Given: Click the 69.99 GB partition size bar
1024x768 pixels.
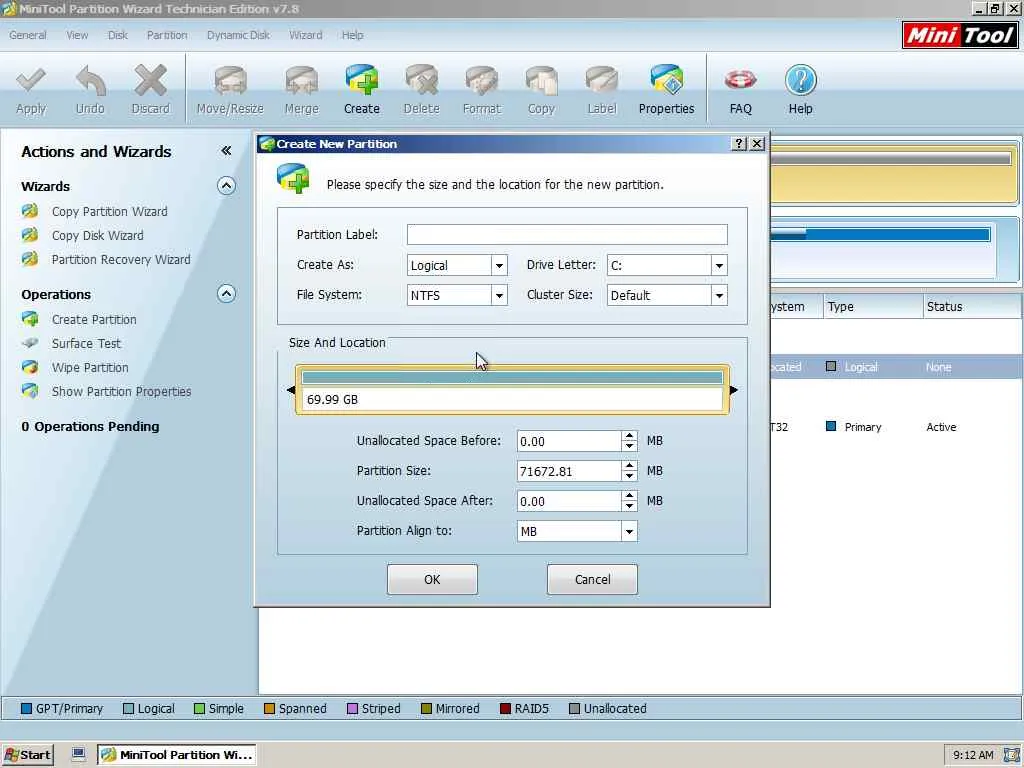Looking at the screenshot, I should (x=513, y=390).
